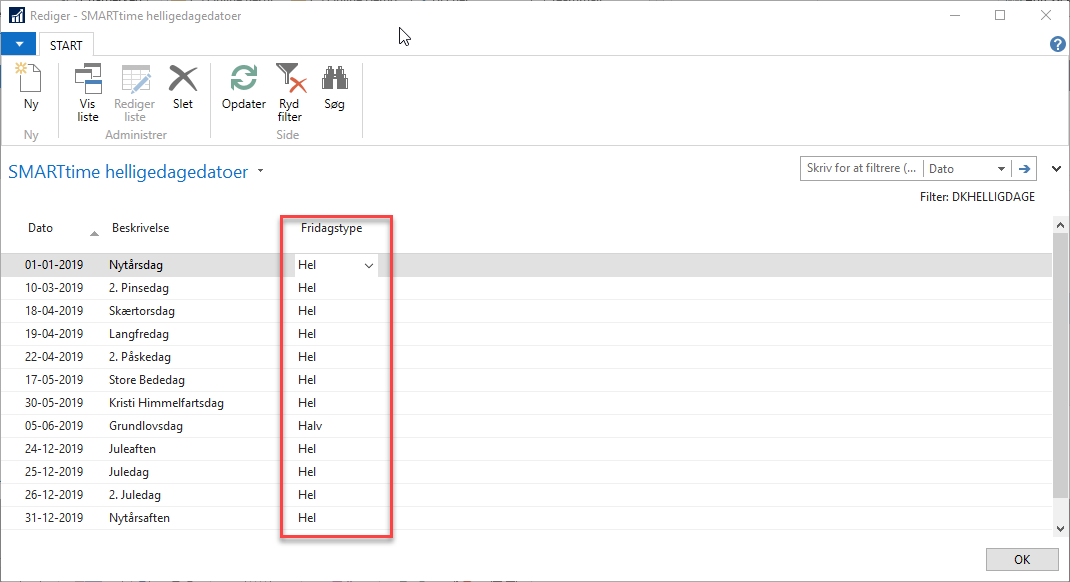The image size is (1070, 582).
Task: Click the vertical scrollbar thumb
Action: pyautogui.click(x=1060, y=365)
